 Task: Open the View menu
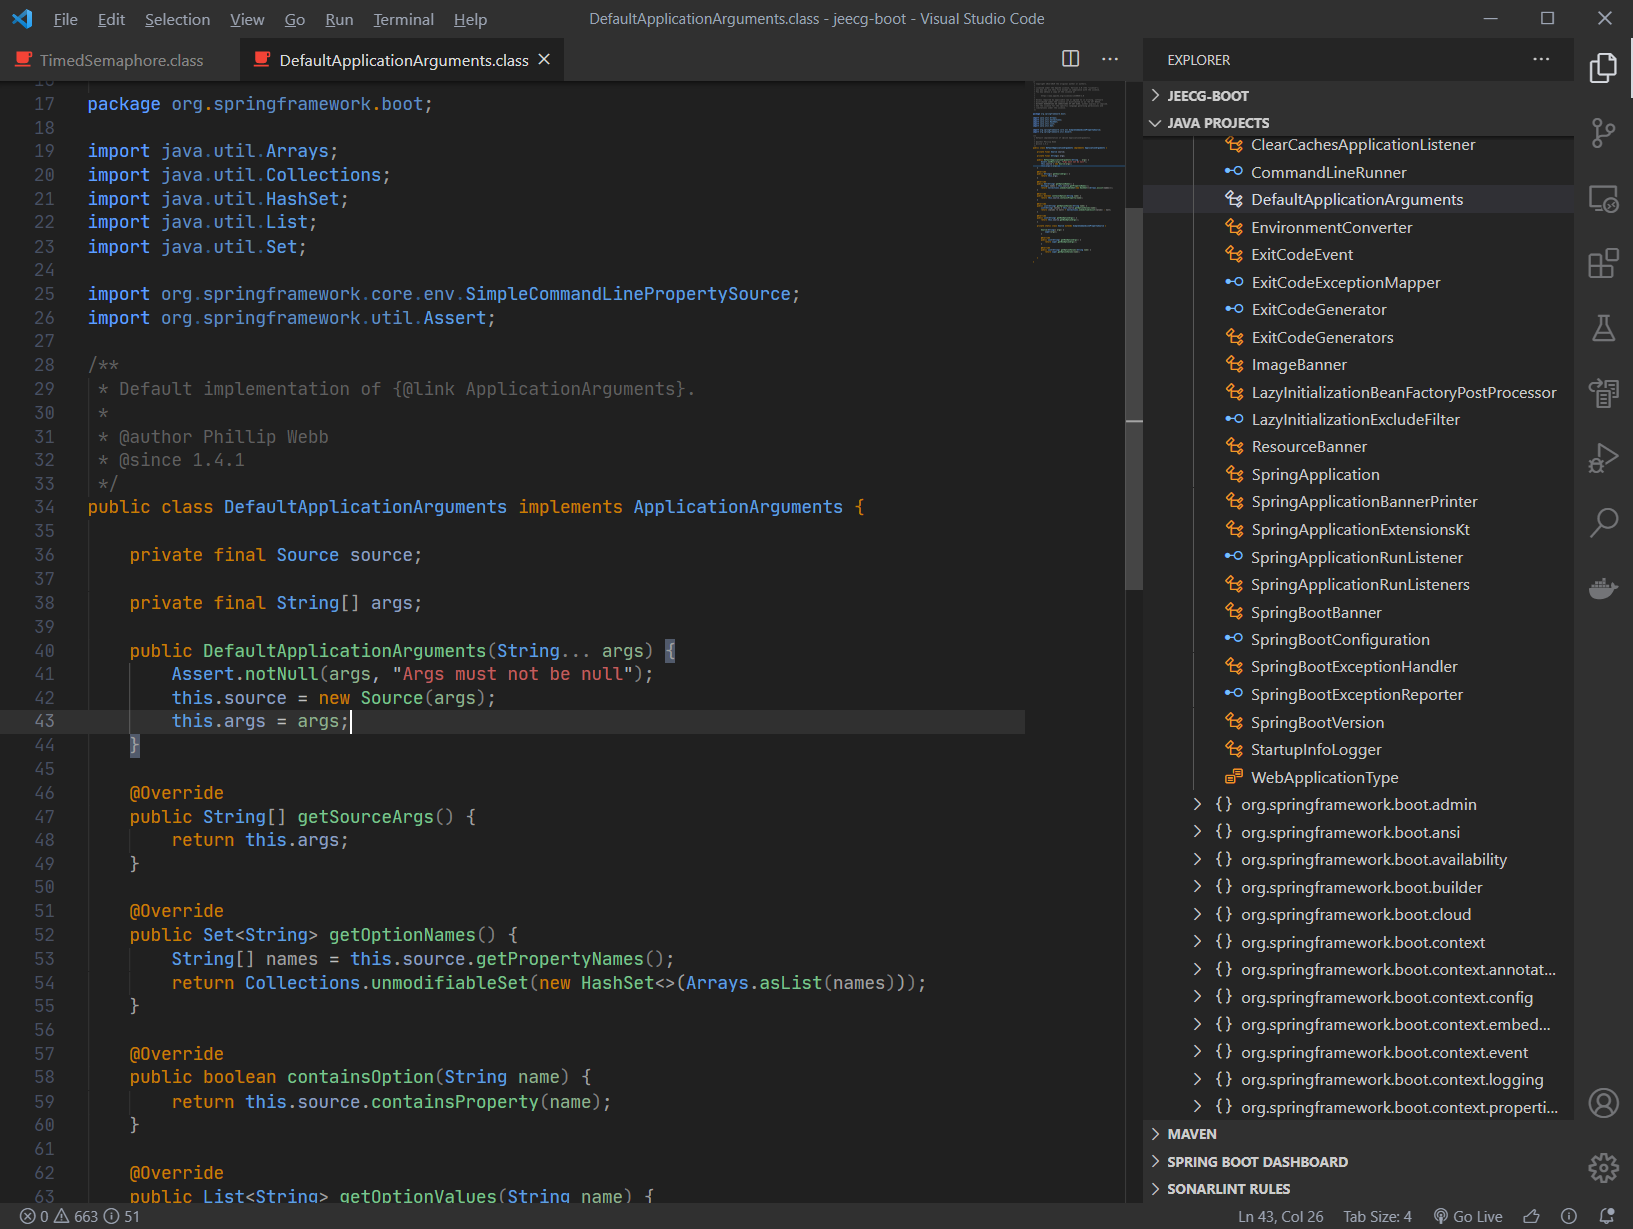pyautogui.click(x=247, y=19)
